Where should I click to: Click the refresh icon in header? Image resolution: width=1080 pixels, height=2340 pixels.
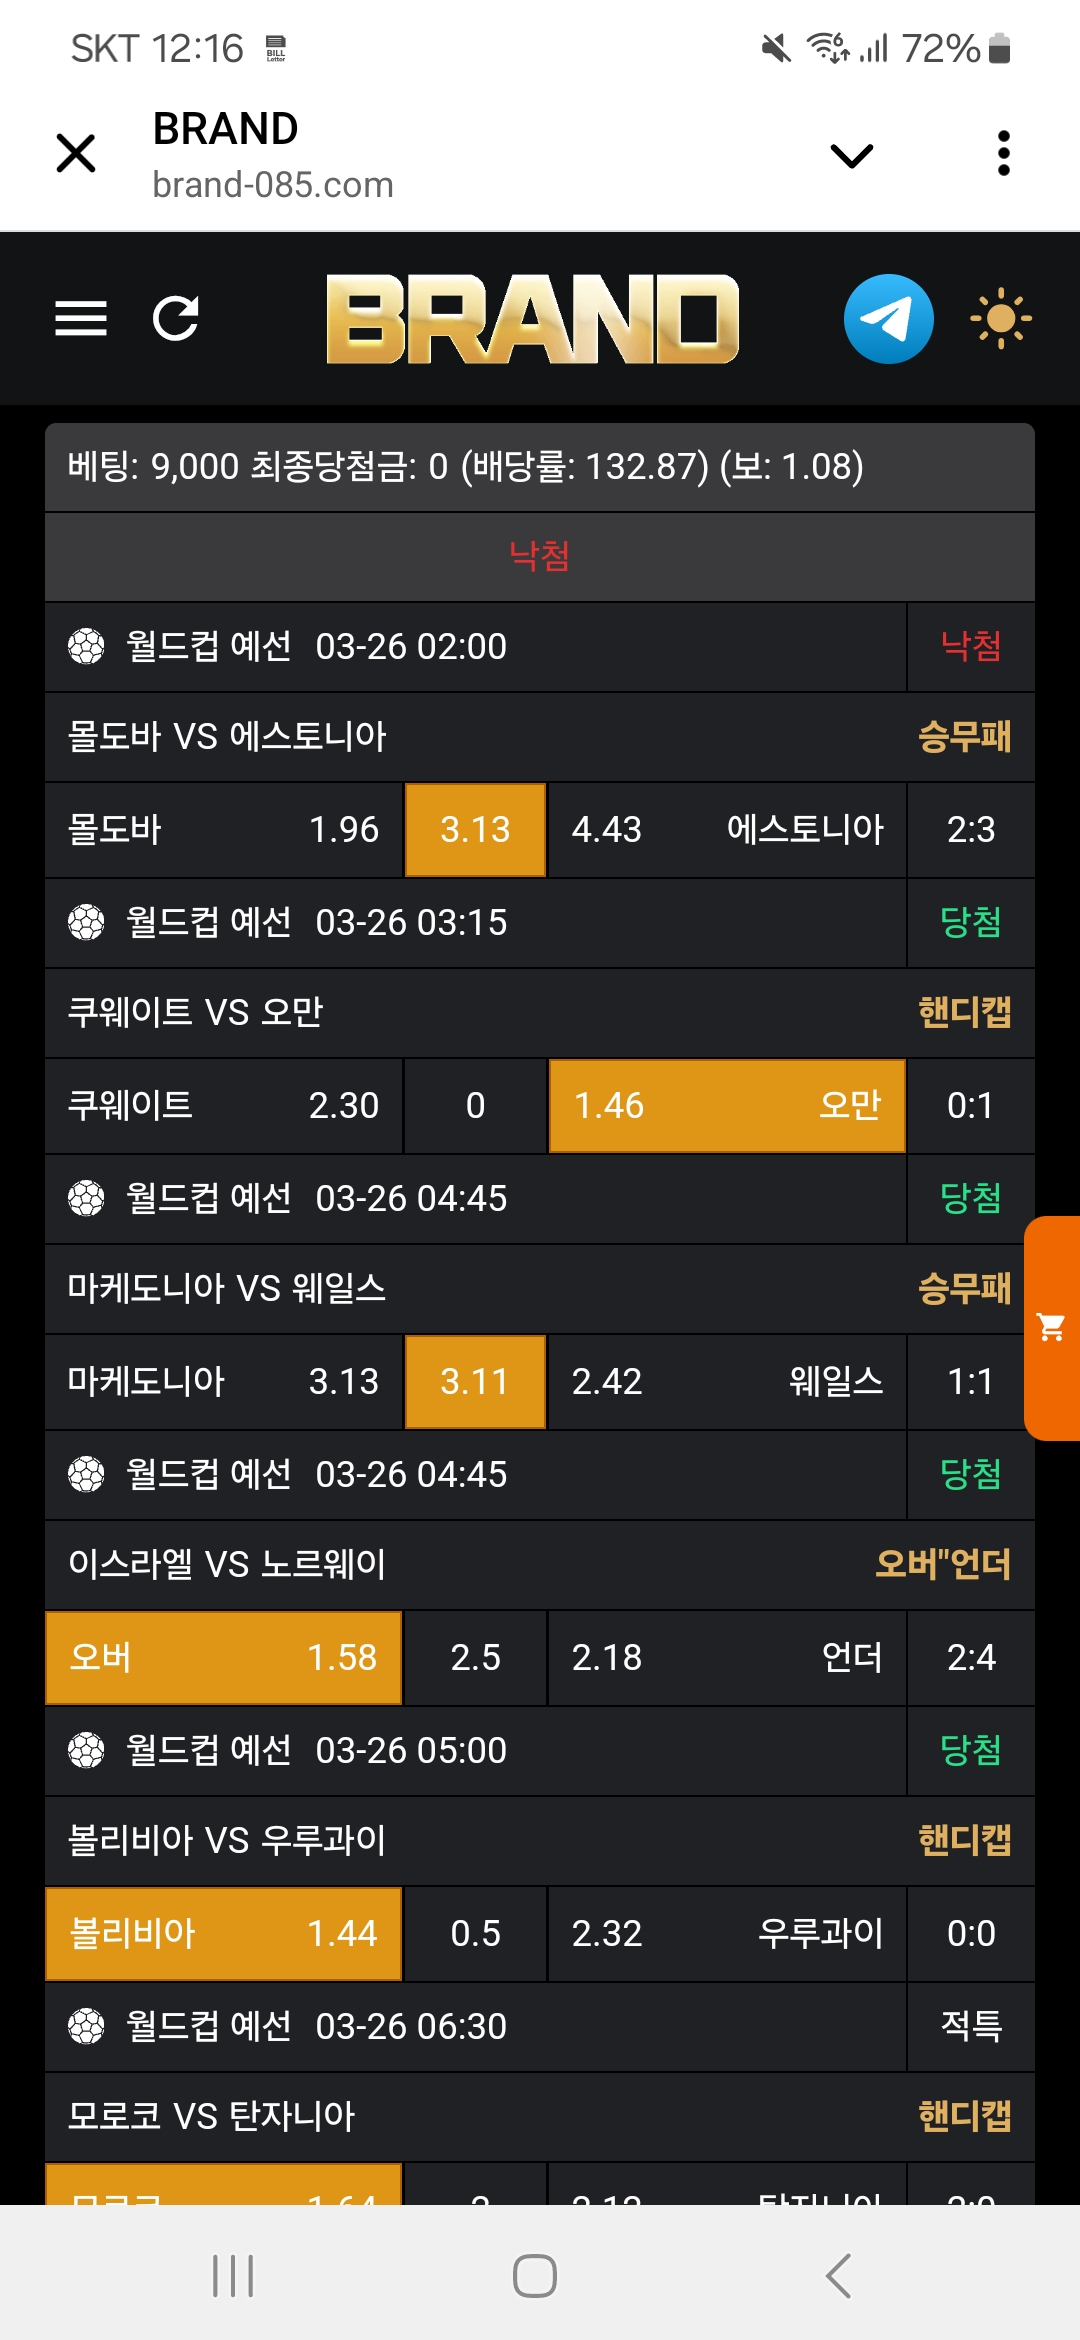[176, 319]
